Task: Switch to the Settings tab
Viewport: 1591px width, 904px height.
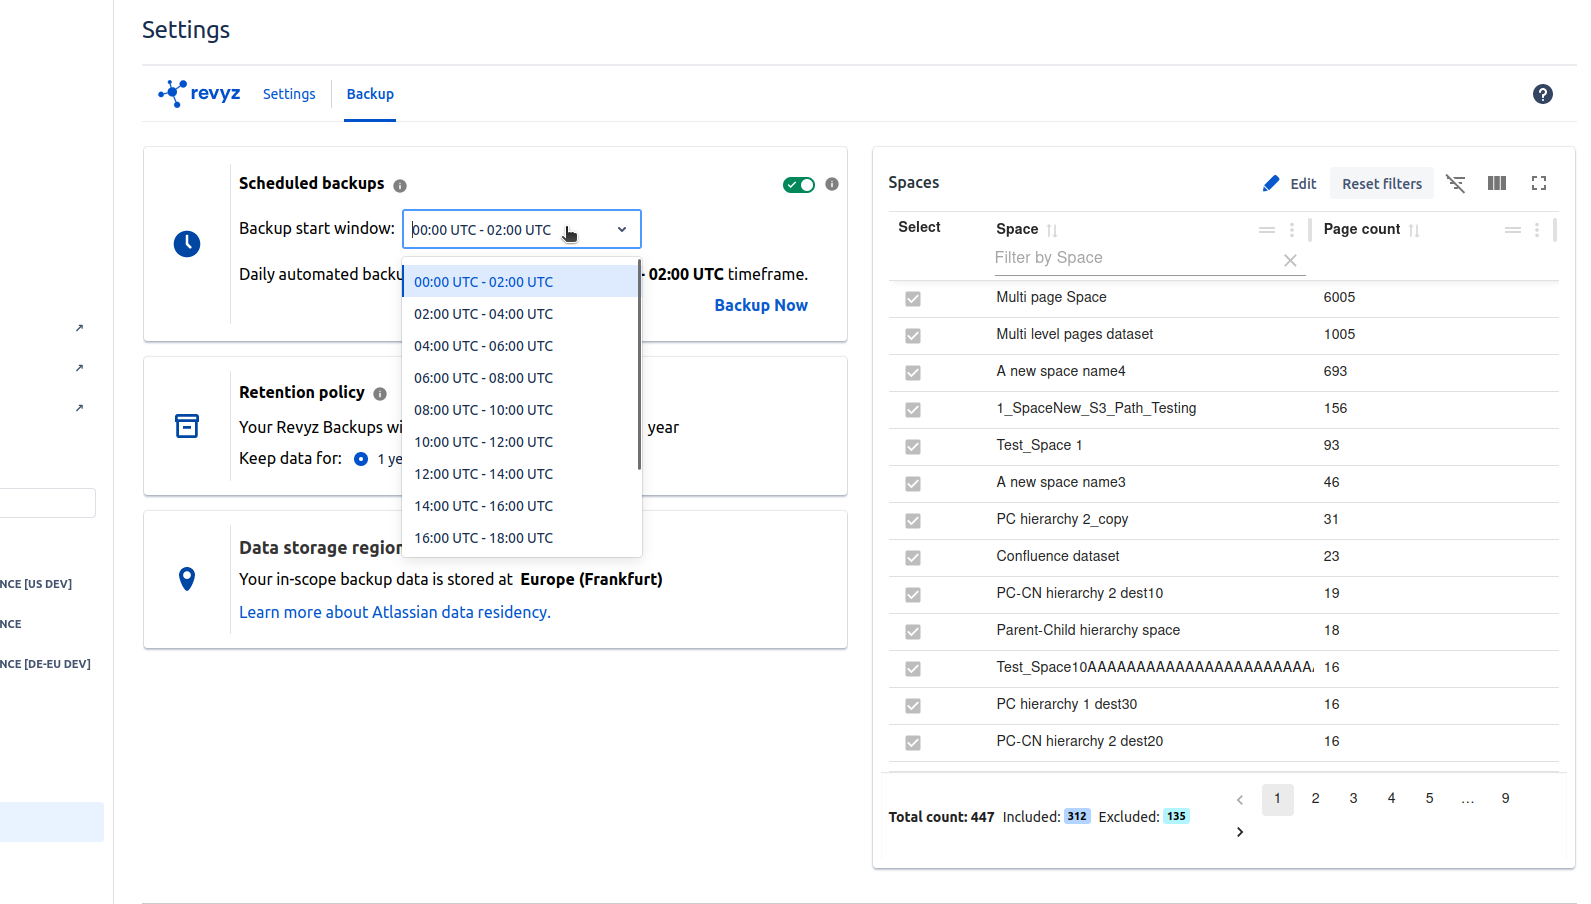Action: pyautogui.click(x=289, y=94)
